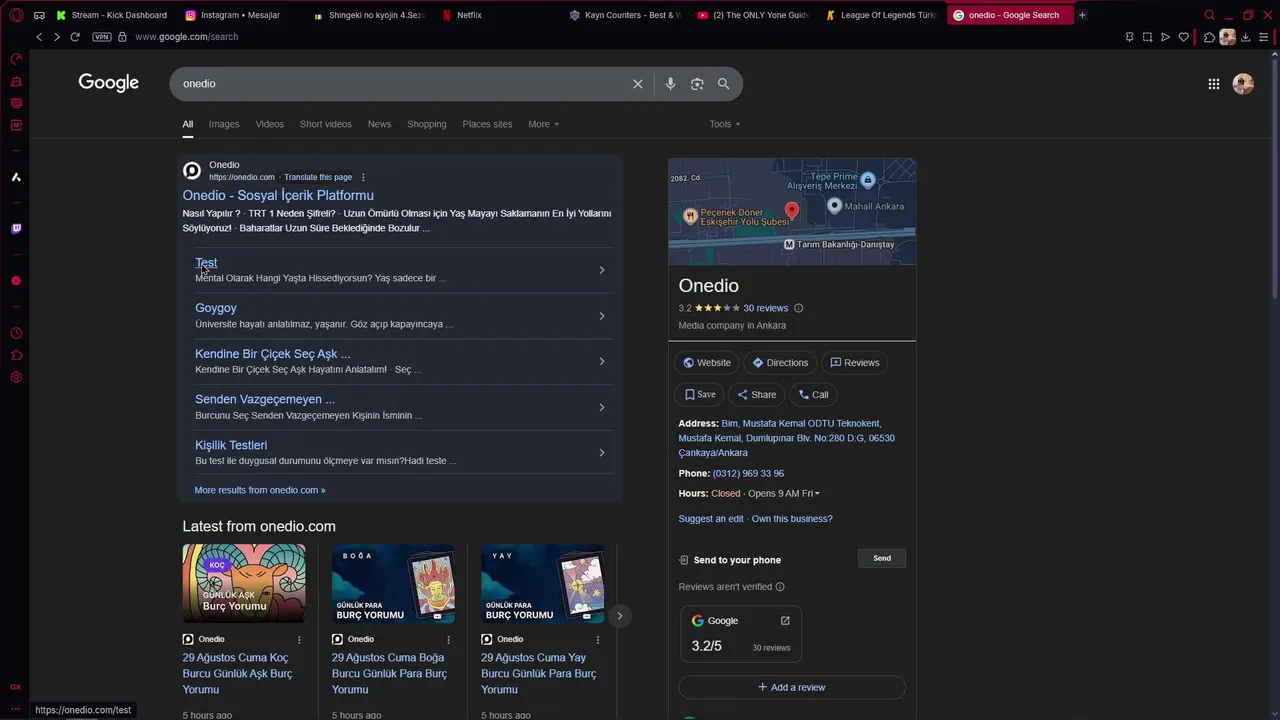
Task: Switch to News search tab
Action: [379, 124]
